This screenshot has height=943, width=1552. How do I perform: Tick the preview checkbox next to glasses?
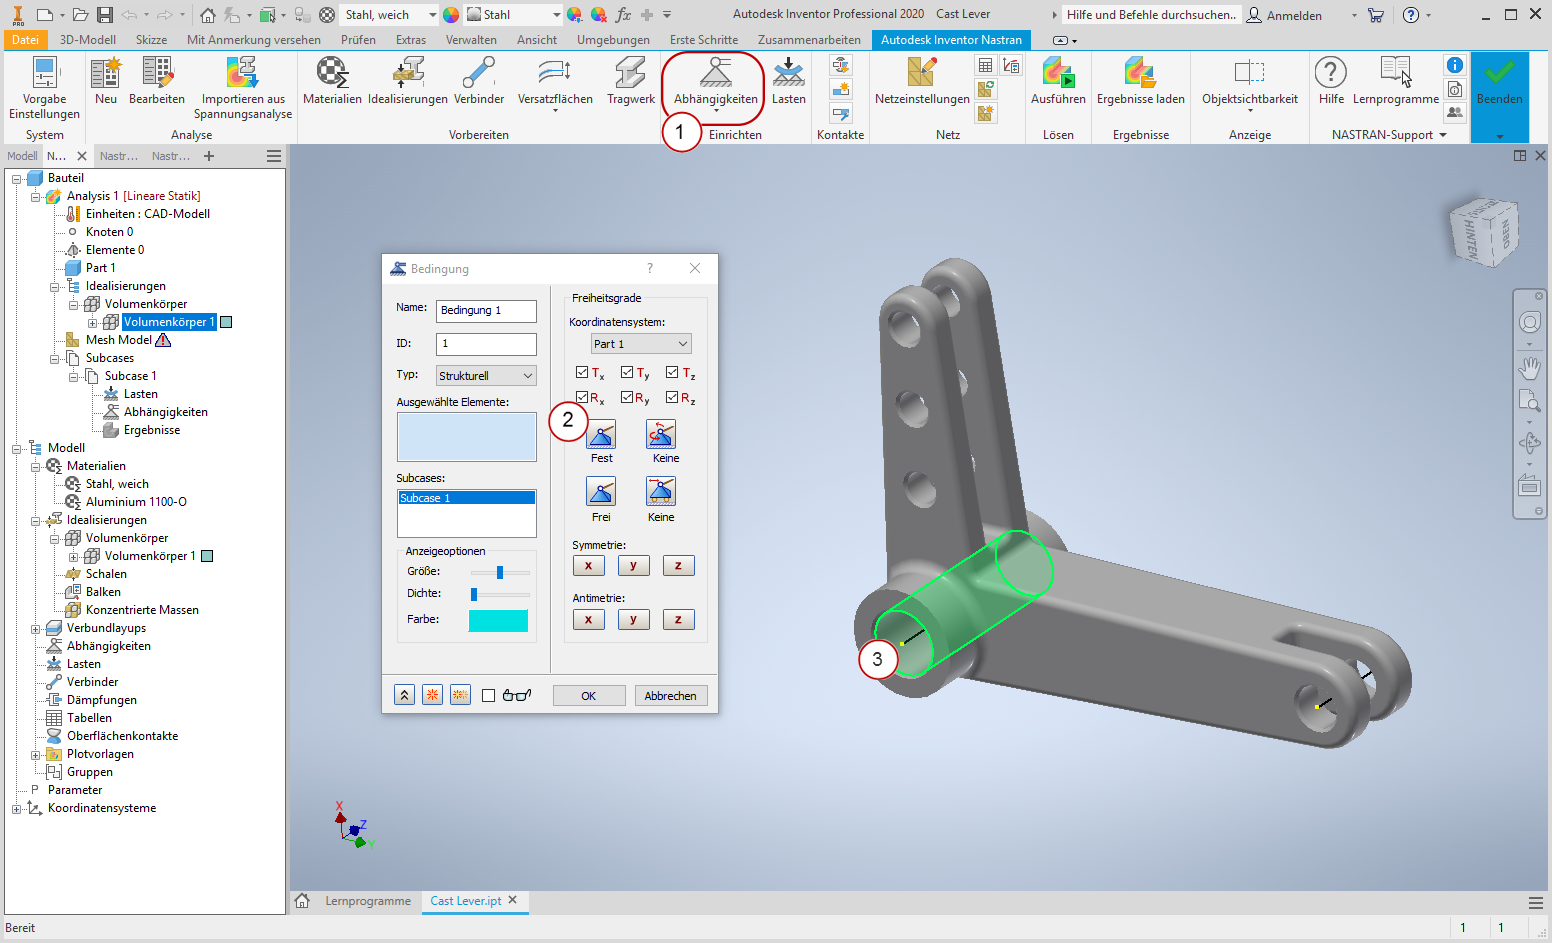[488, 696]
